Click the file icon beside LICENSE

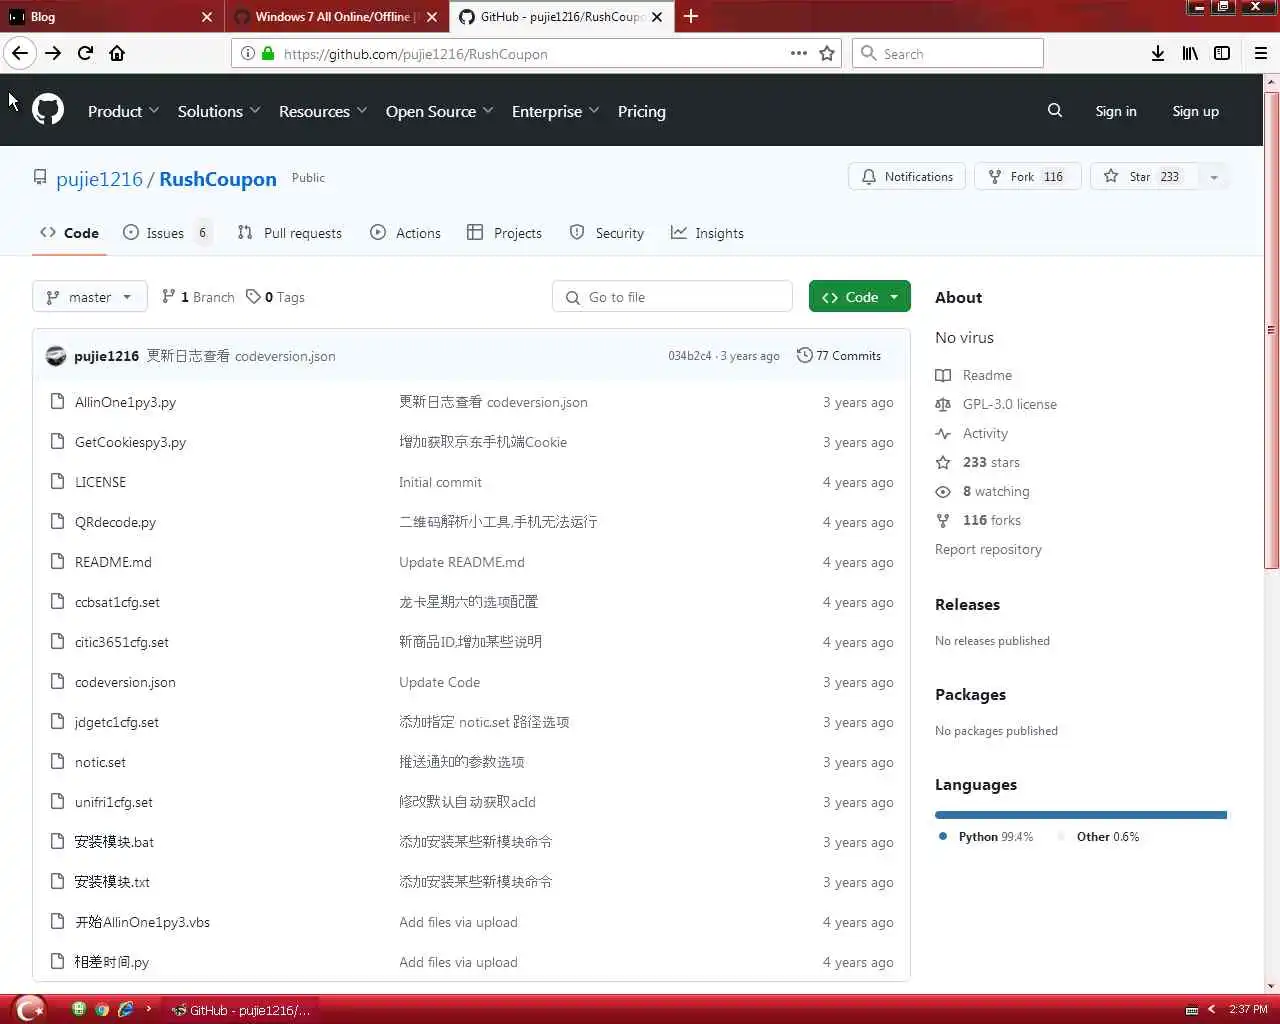pos(57,481)
